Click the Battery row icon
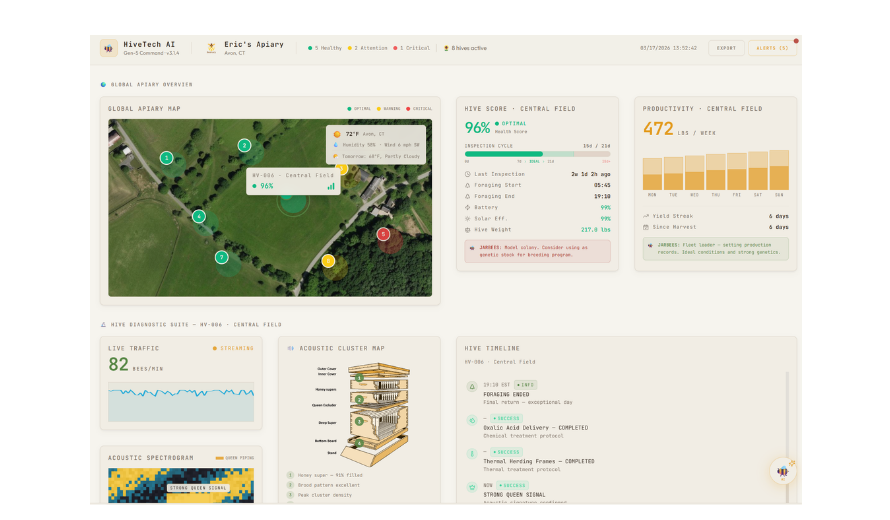The image size is (890, 520). point(468,207)
